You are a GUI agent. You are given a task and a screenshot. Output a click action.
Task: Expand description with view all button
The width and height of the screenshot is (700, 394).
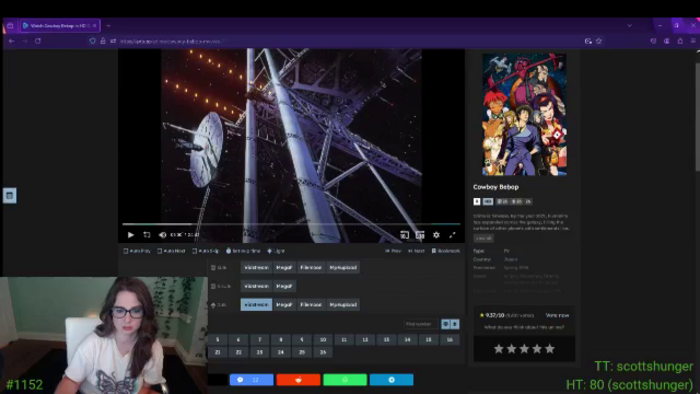coord(483,238)
